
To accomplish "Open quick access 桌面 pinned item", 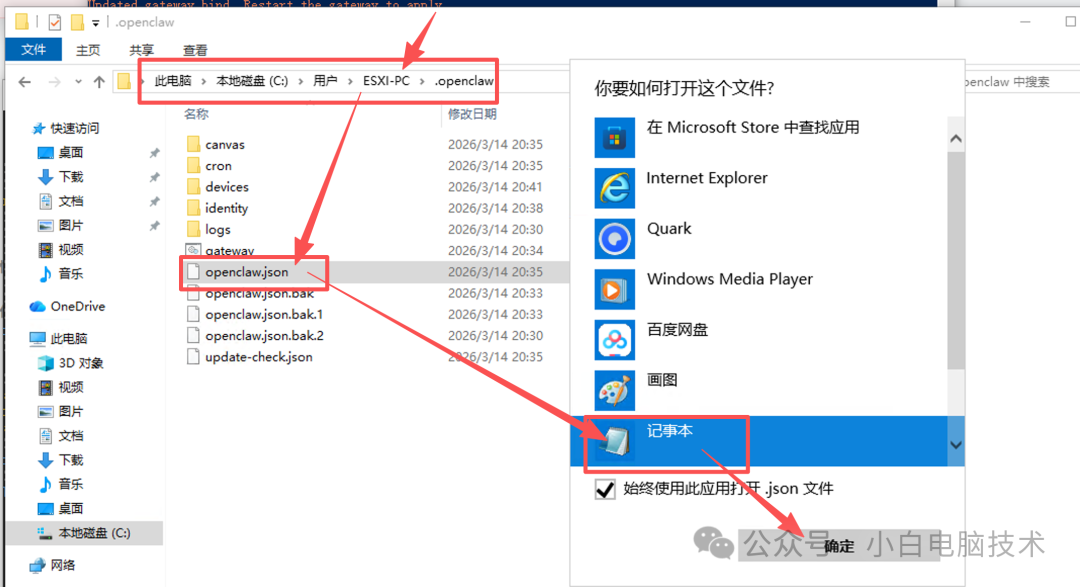I will pyautogui.click(x=61, y=152).
